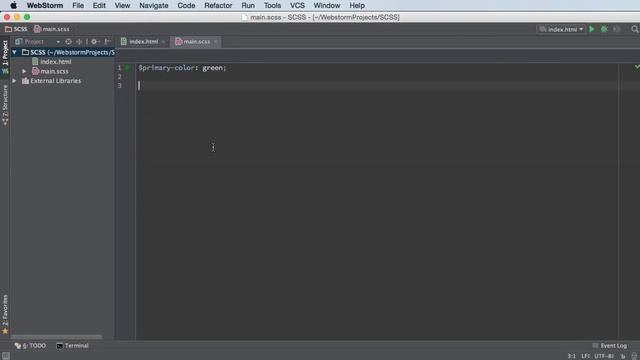Toggle tool window buttons at bottom-left corner
The image size is (640, 360).
click(6, 356)
